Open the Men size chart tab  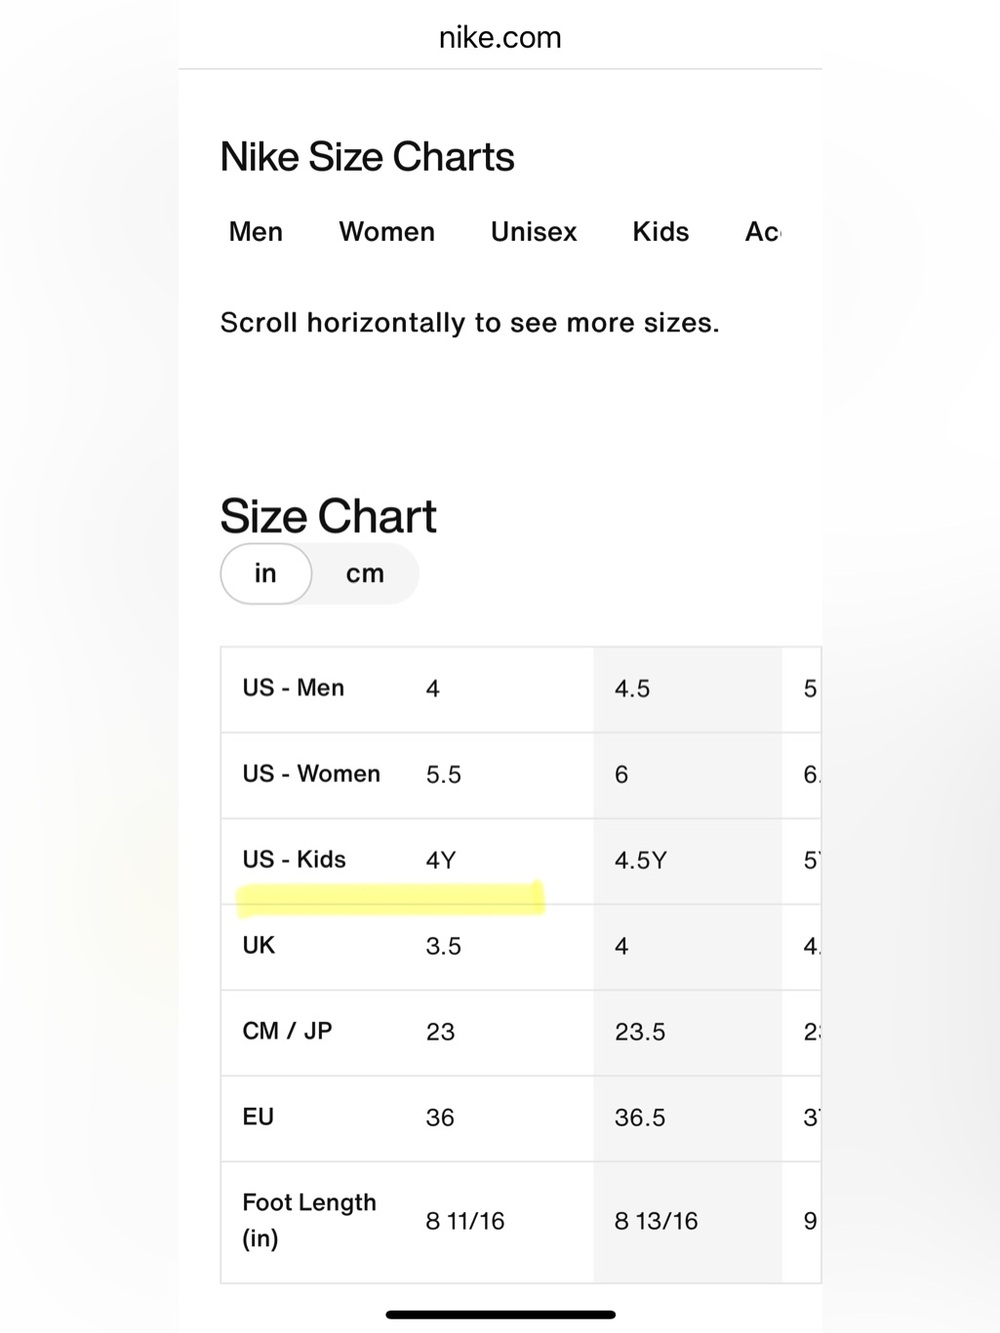click(x=256, y=232)
